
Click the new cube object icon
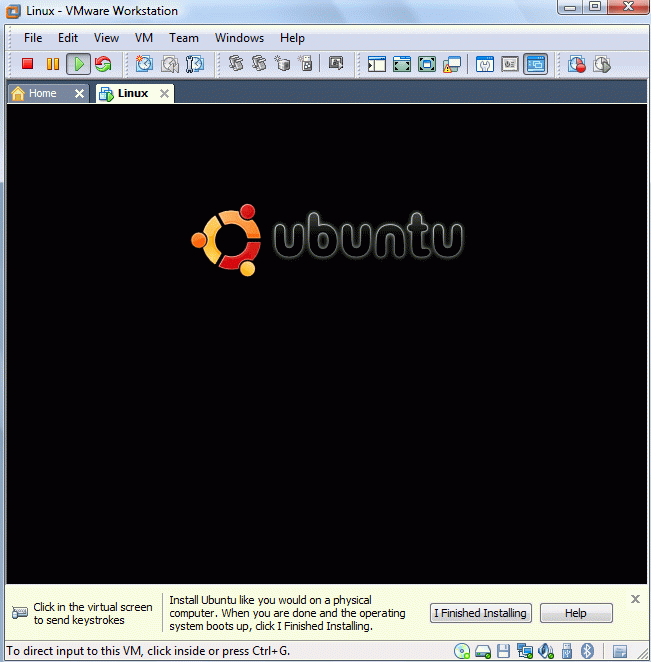point(282,63)
